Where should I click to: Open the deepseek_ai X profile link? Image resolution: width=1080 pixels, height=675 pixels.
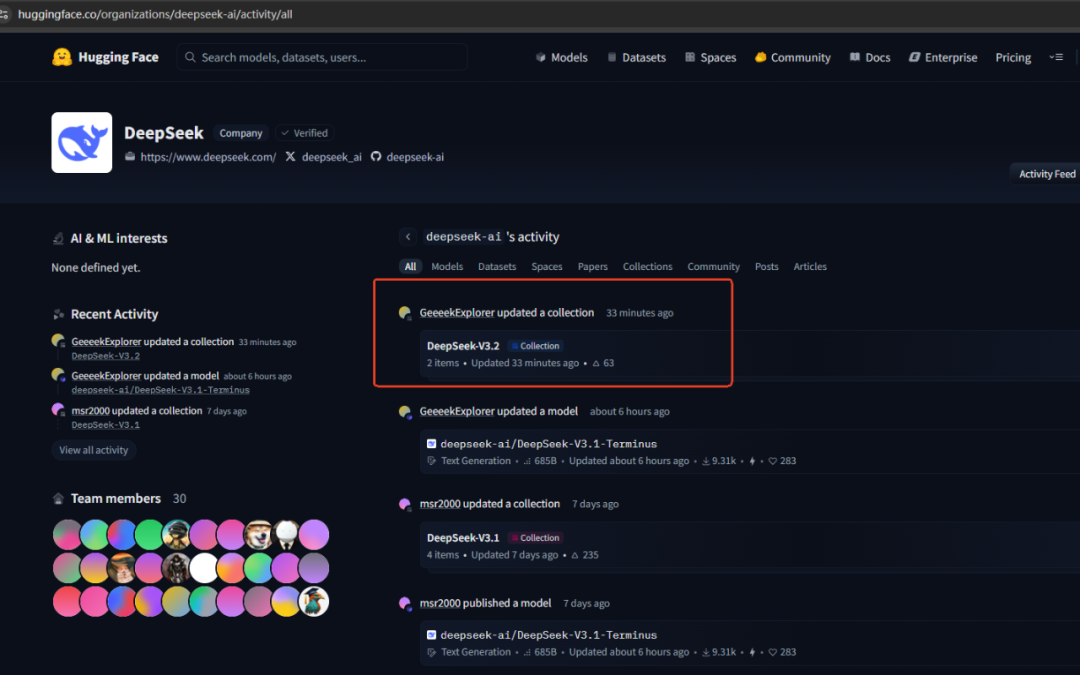click(331, 157)
